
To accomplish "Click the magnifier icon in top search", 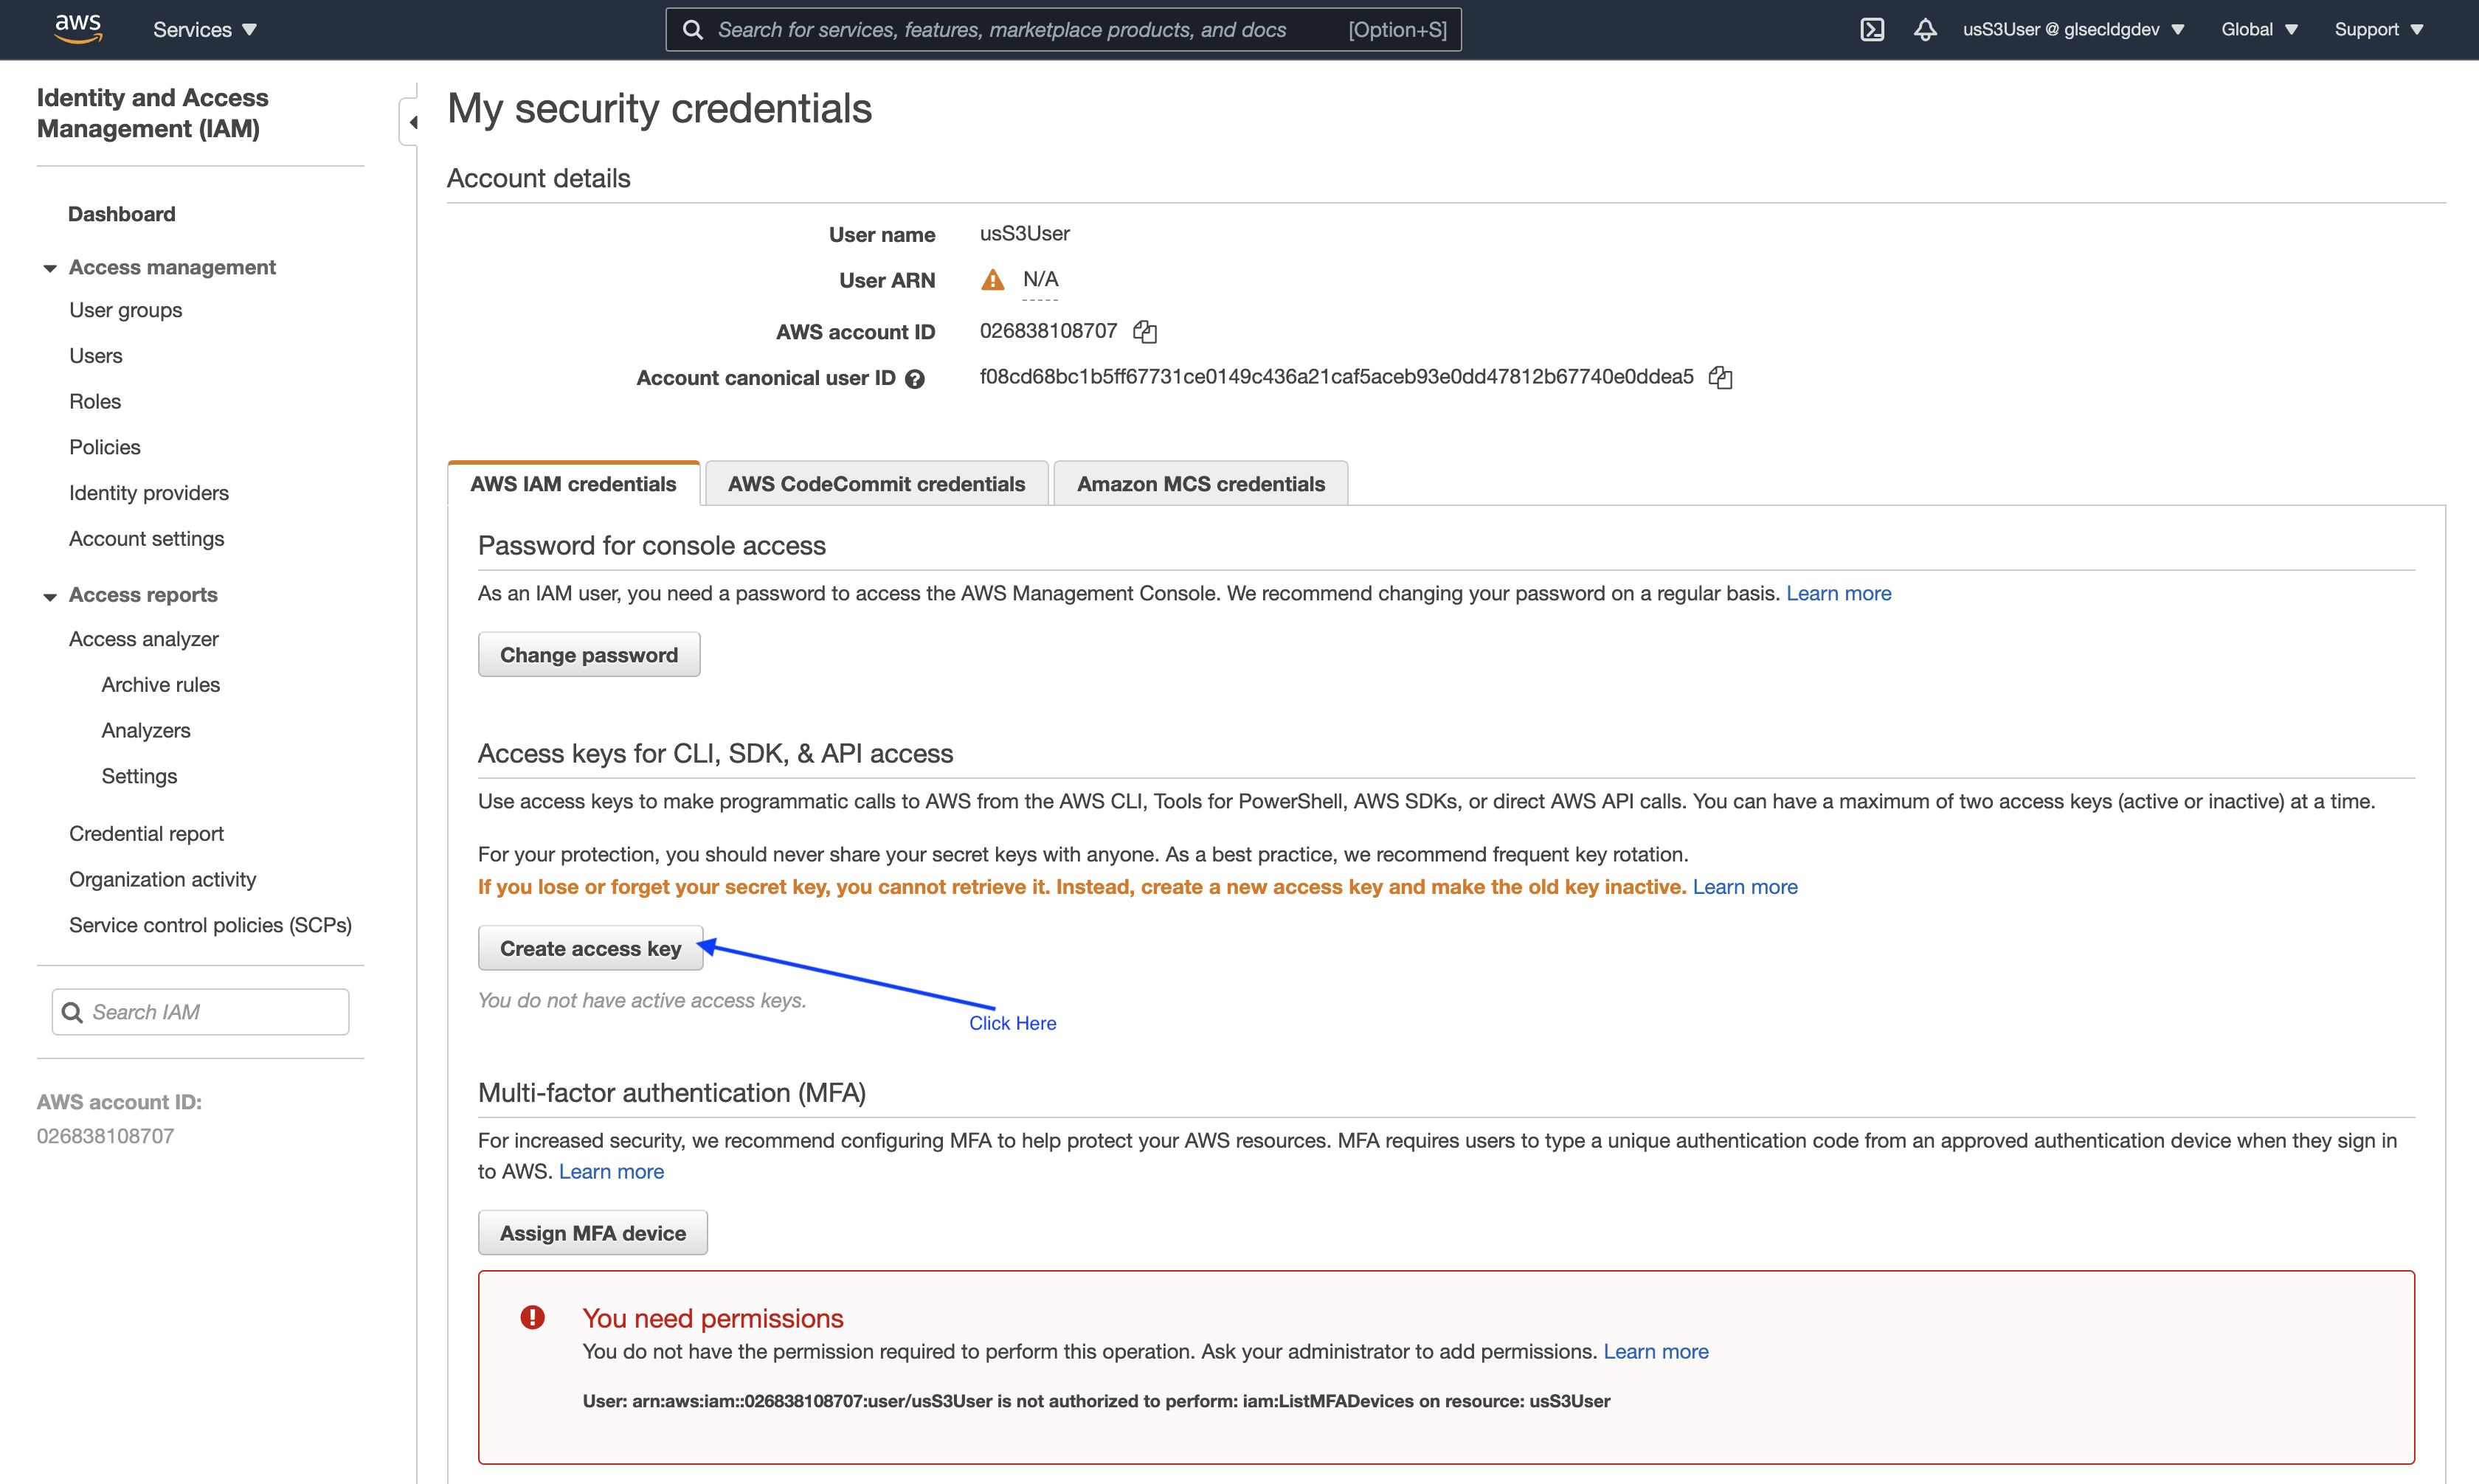I will [x=692, y=30].
